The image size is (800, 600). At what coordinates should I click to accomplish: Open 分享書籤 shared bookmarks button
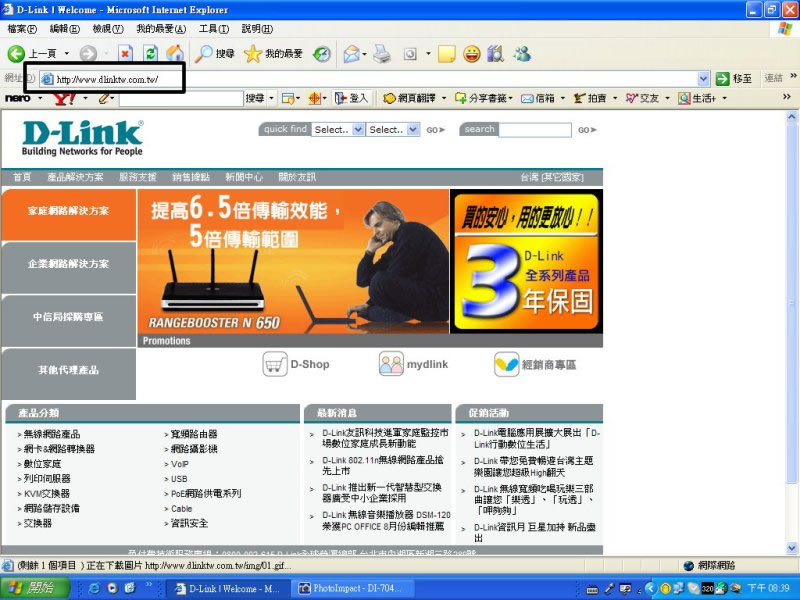[x=482, y=98]
